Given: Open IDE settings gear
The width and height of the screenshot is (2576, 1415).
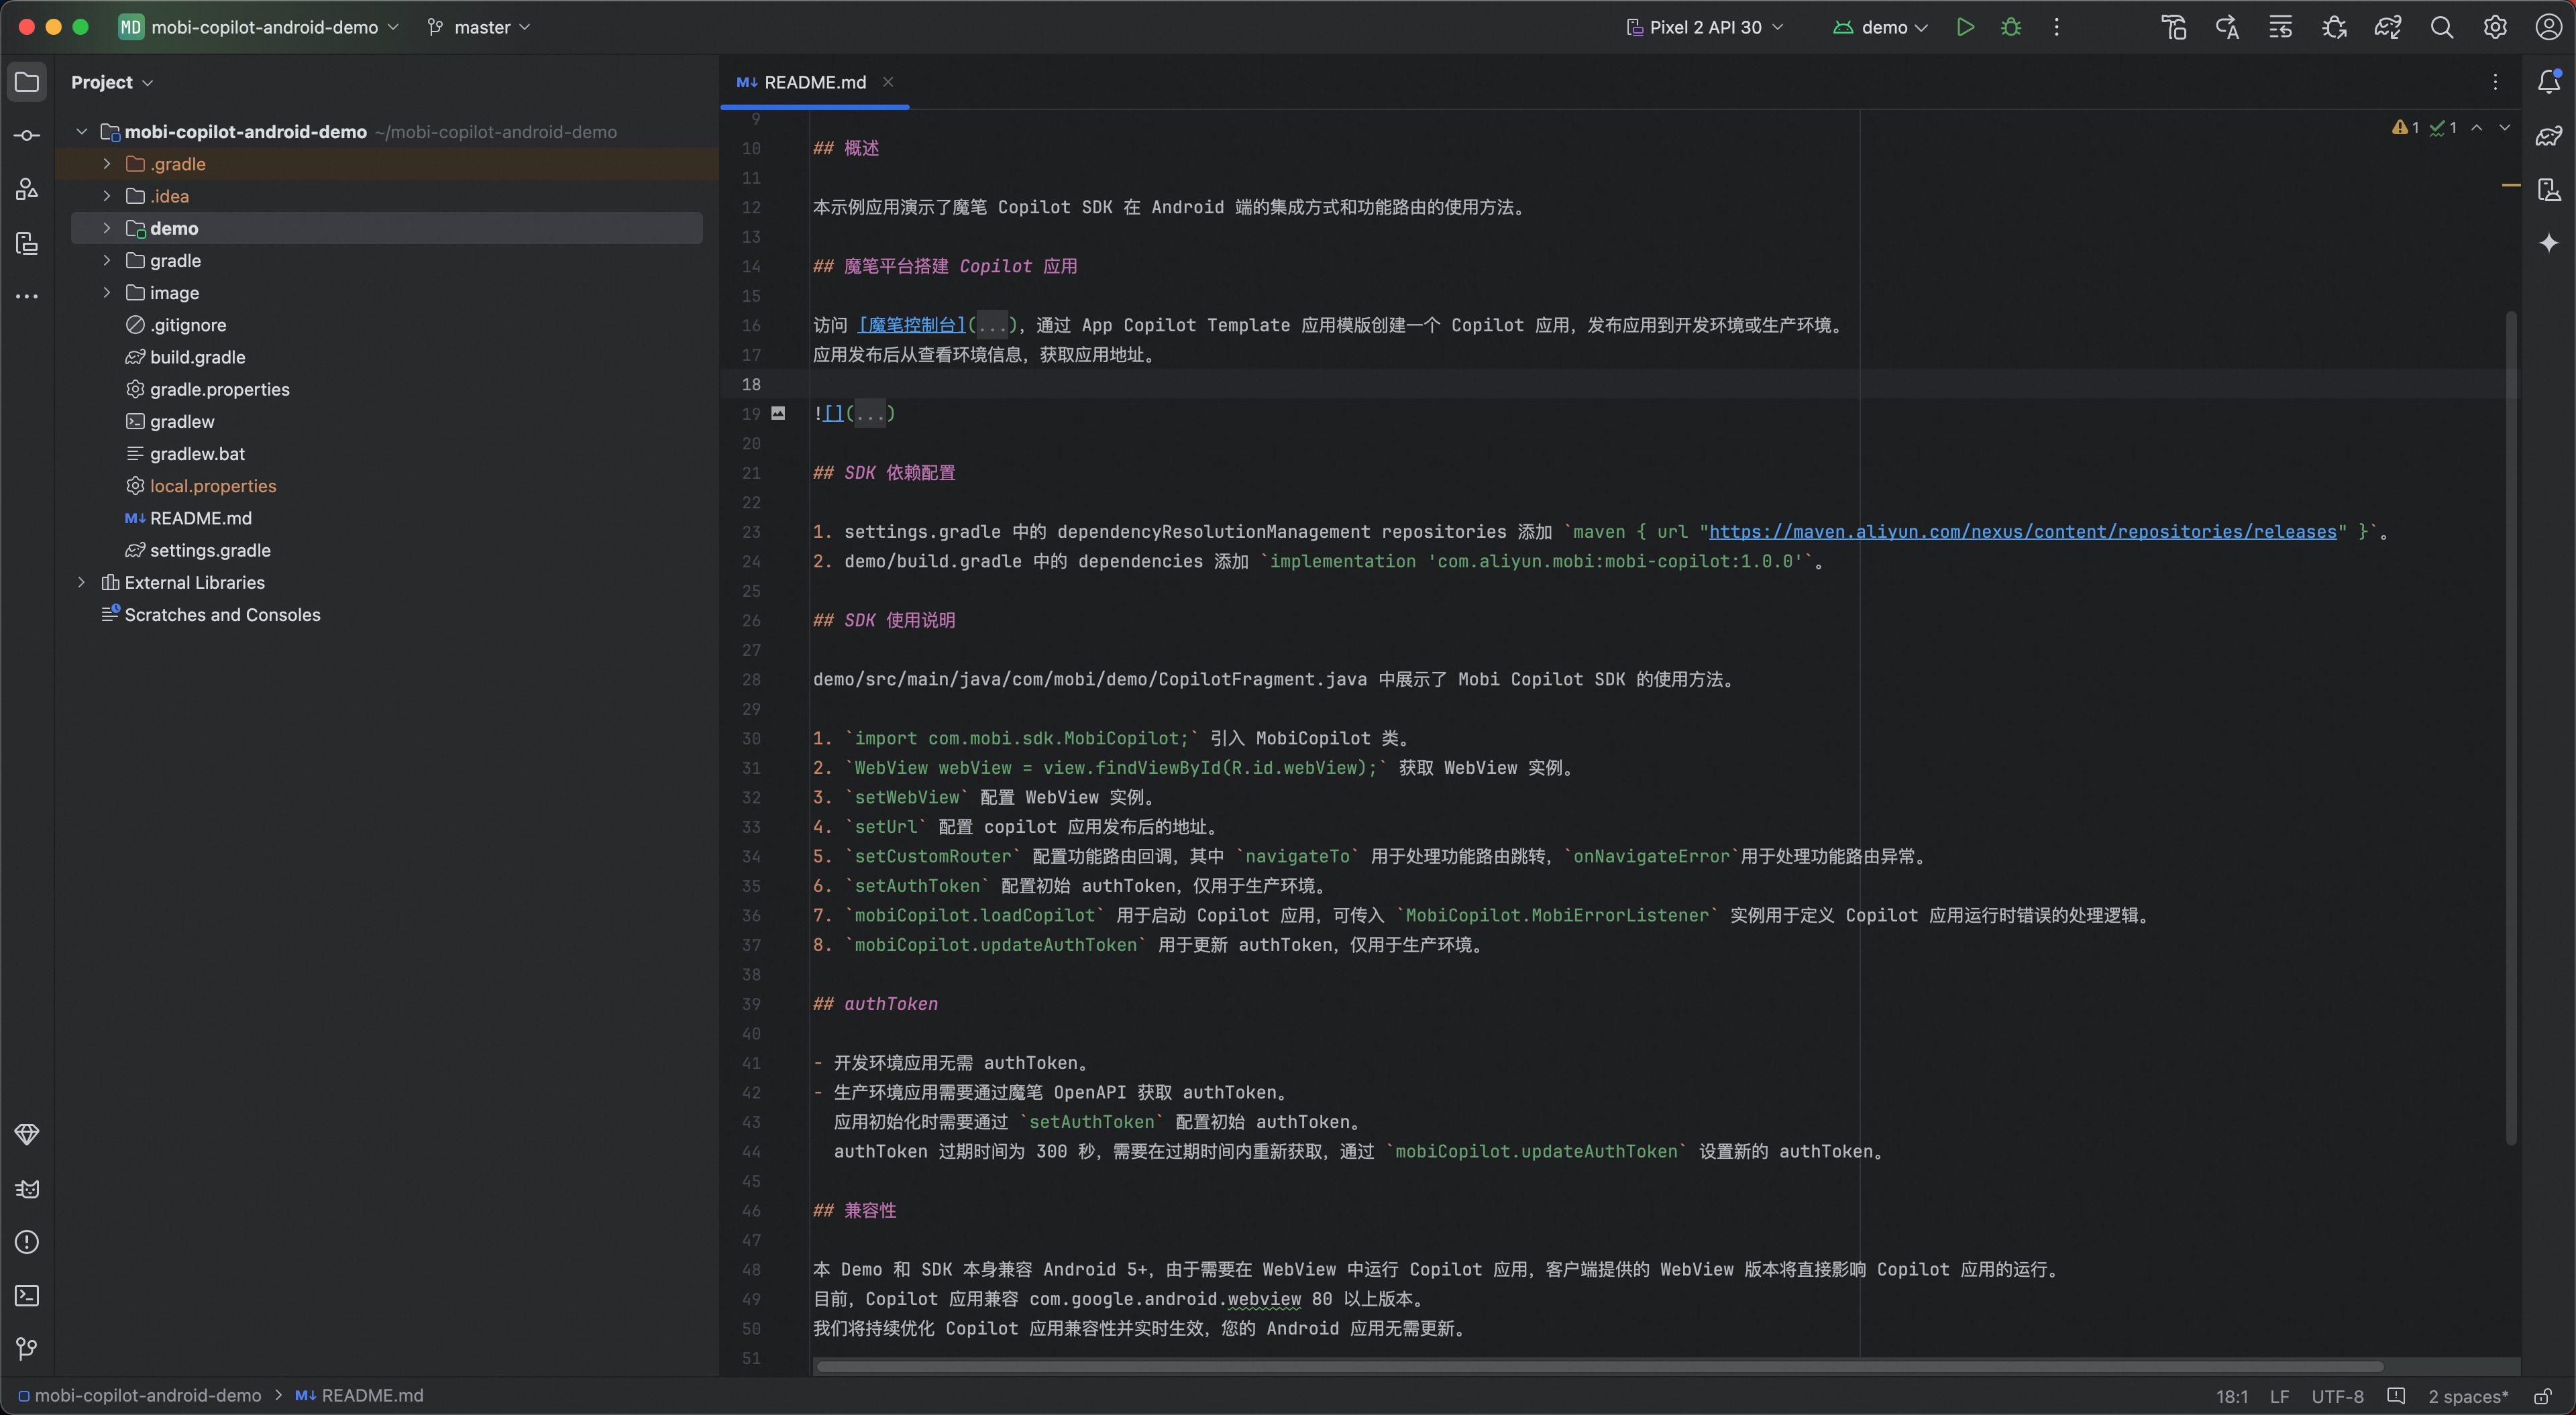Looking at the screenshot, I should (x=2495, y=27).
